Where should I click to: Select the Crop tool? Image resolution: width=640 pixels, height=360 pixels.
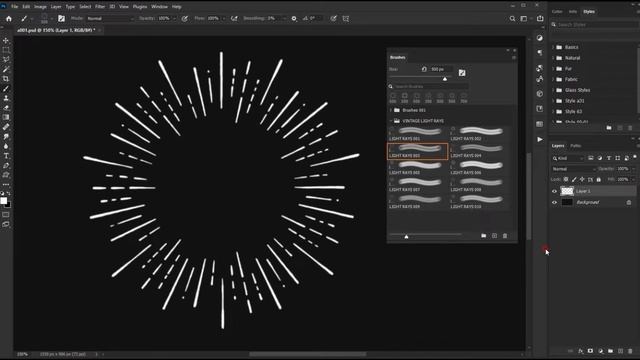click(x=6, y=79)
